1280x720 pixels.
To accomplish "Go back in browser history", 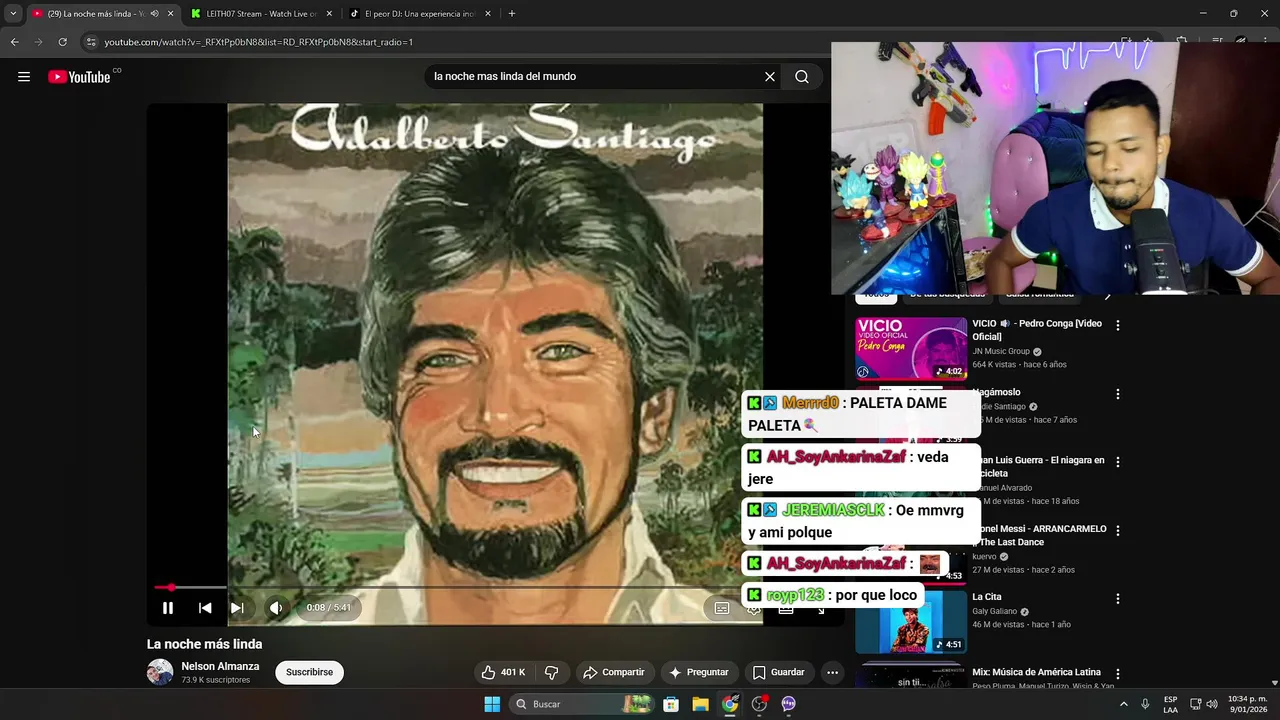I will (14, 42).
